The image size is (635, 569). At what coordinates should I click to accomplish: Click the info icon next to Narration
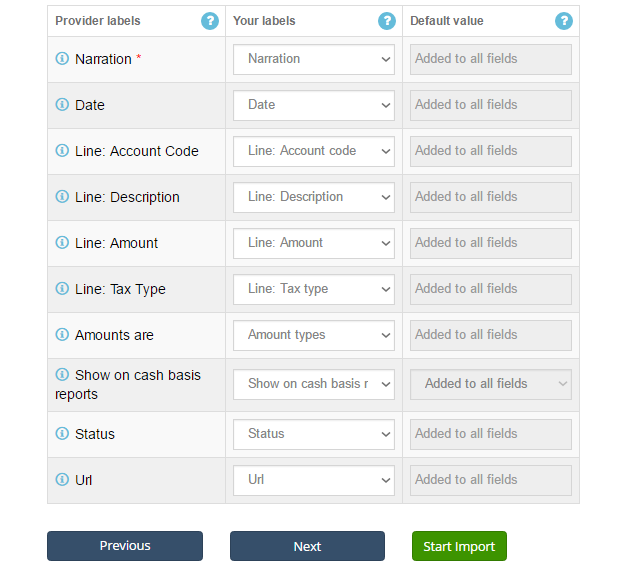(62, 59)
